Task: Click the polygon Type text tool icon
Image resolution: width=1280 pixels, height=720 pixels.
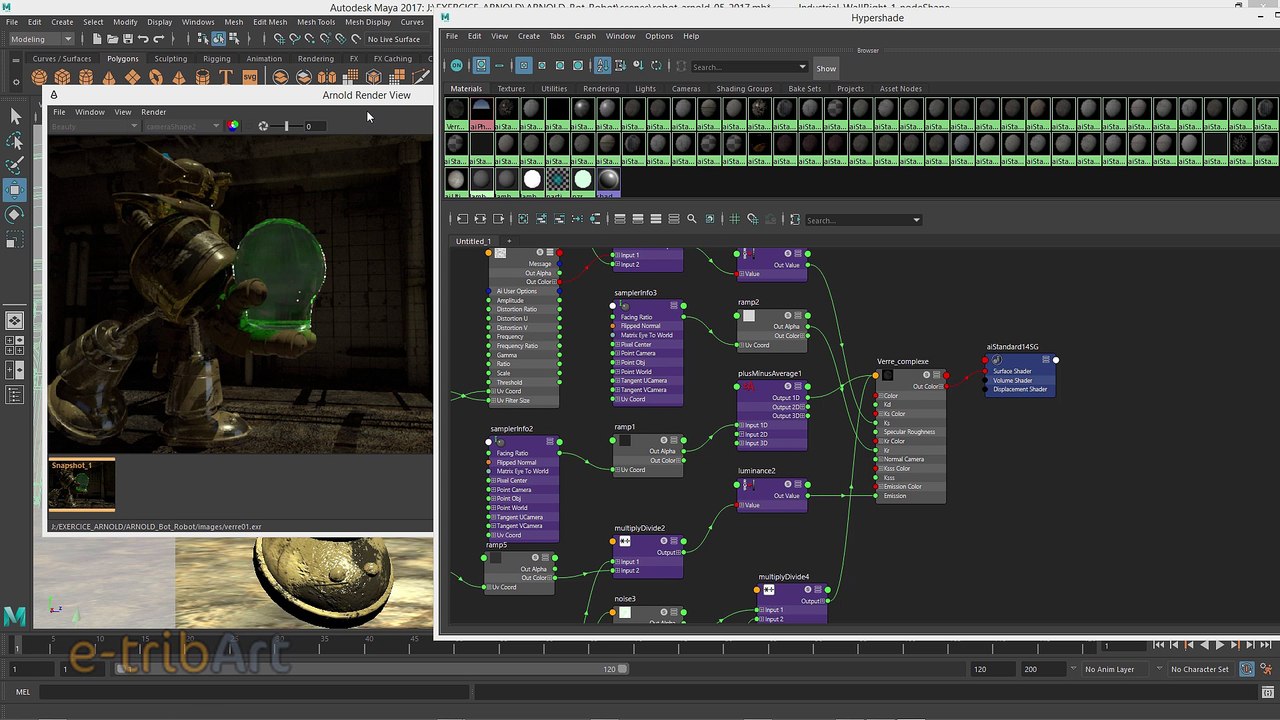Action: click(227, 77)
